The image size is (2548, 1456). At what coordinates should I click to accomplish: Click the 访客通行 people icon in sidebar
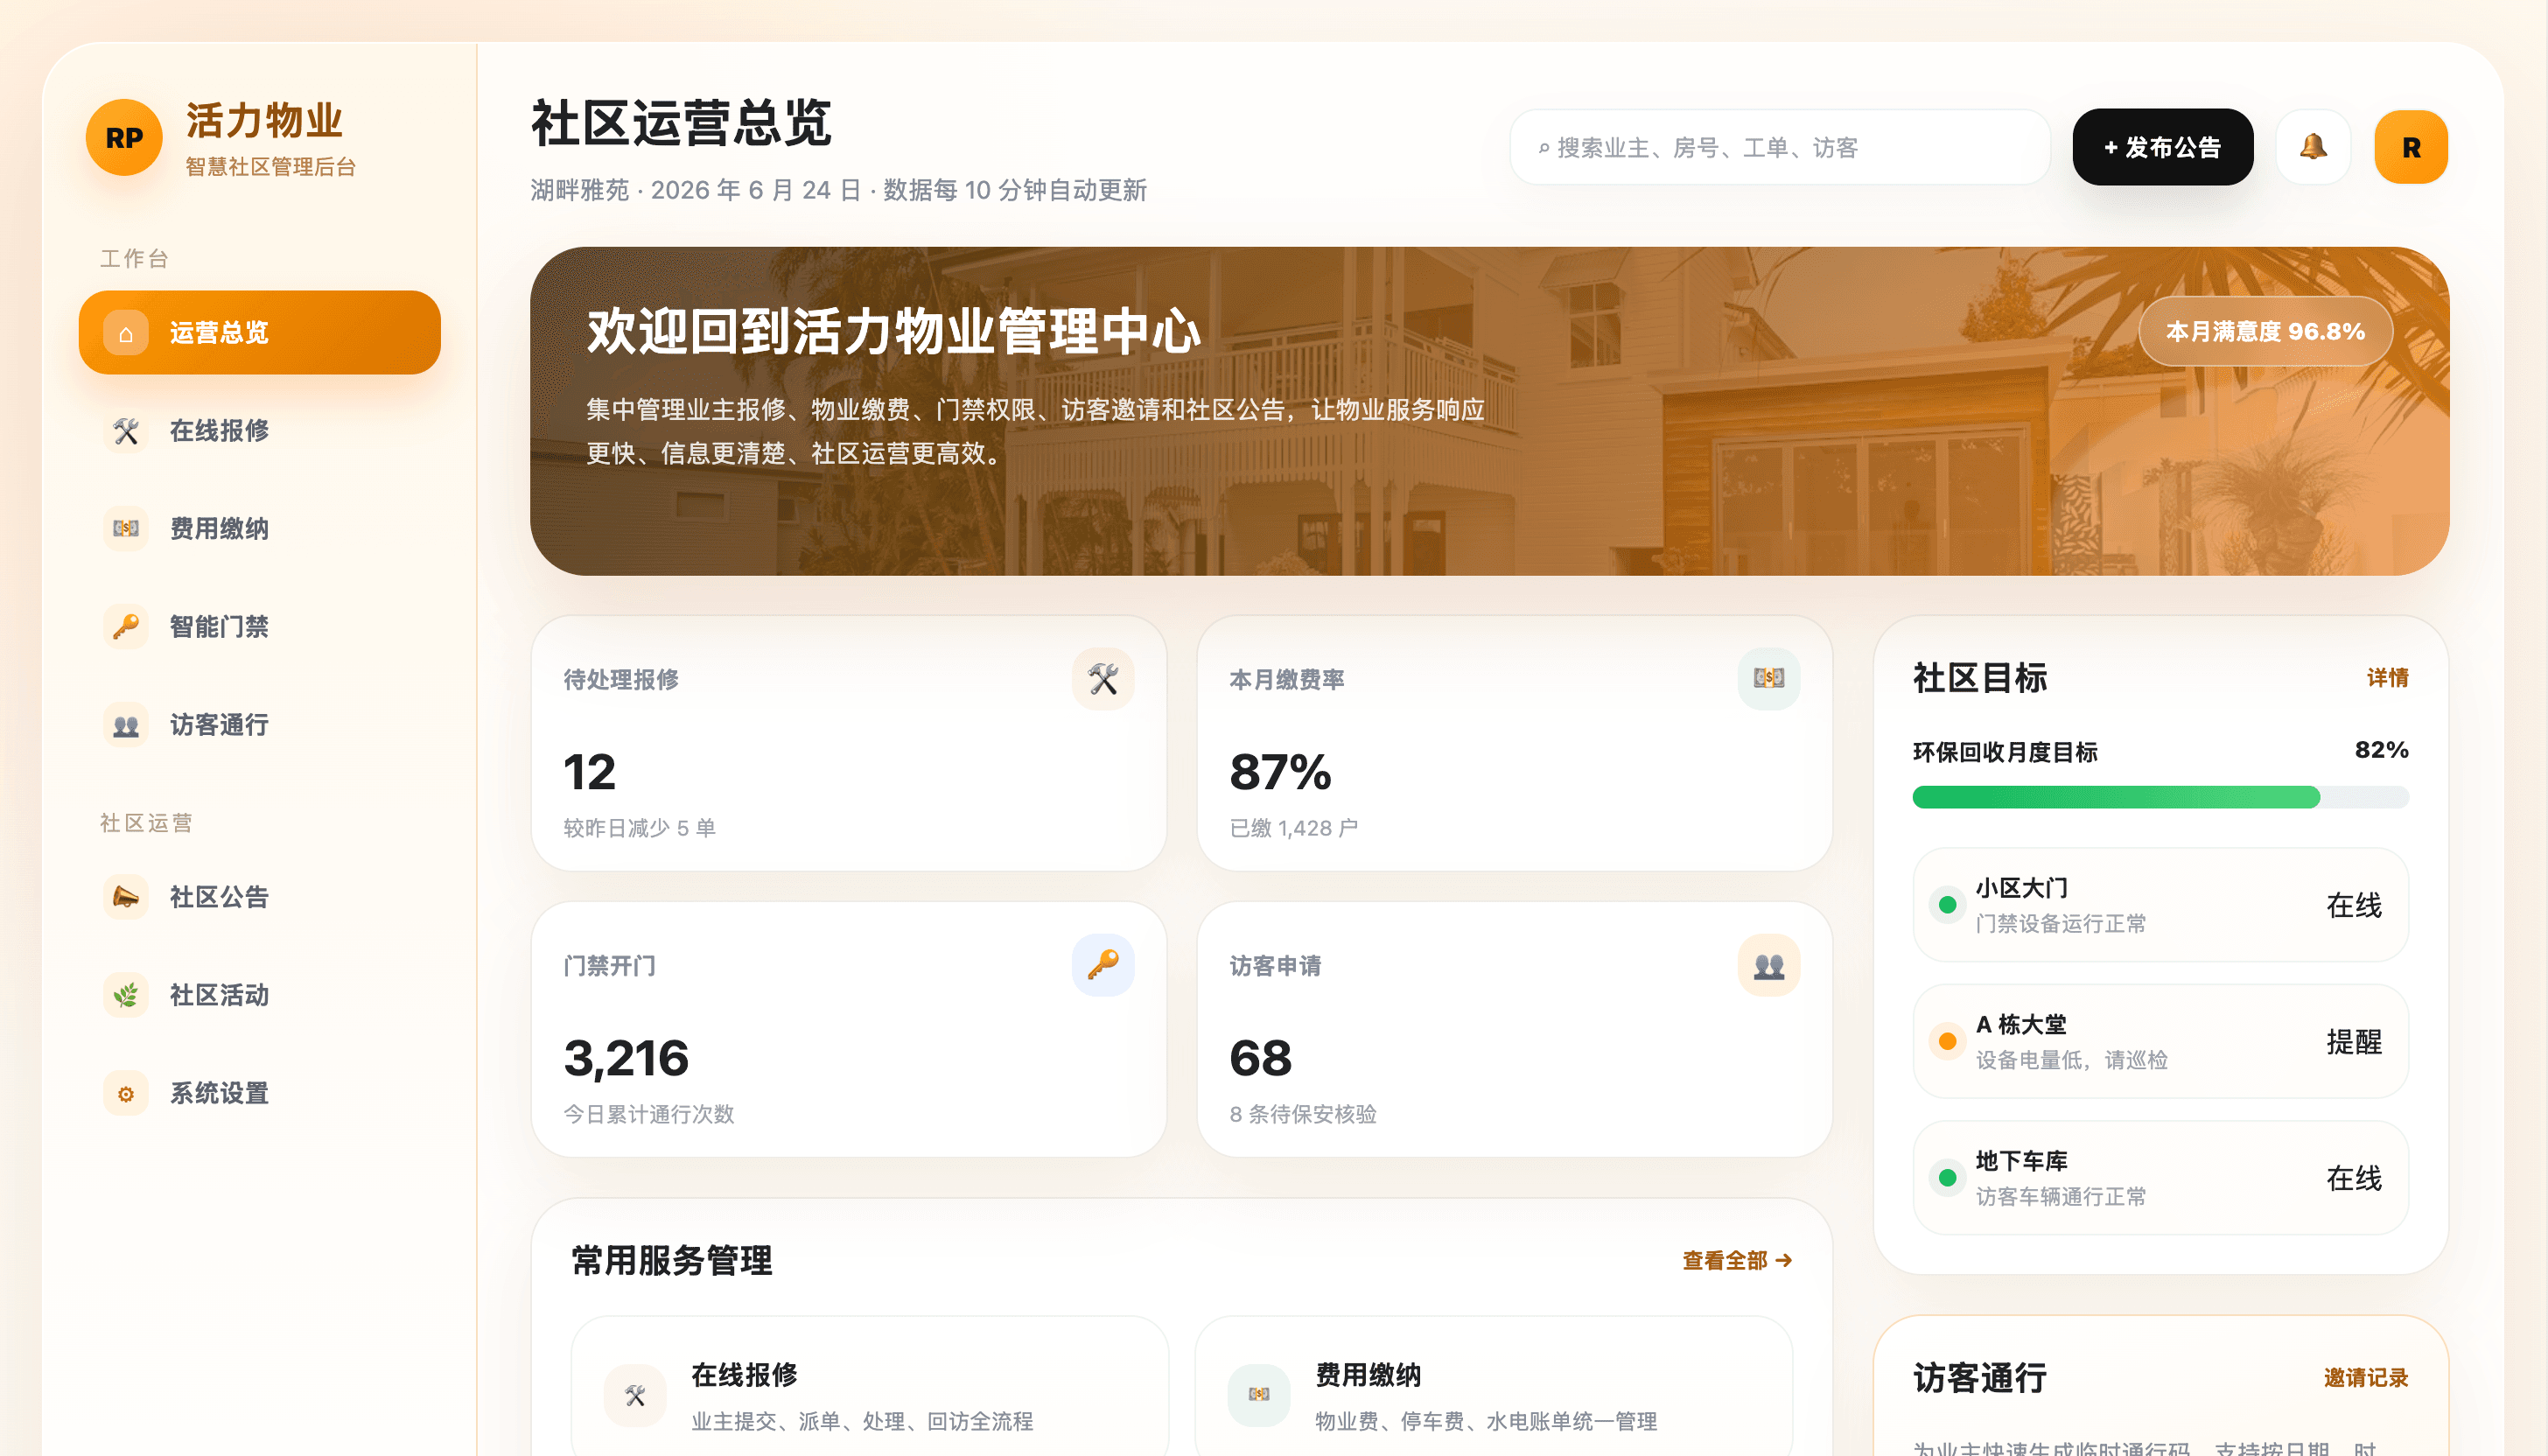click(126, 725)
